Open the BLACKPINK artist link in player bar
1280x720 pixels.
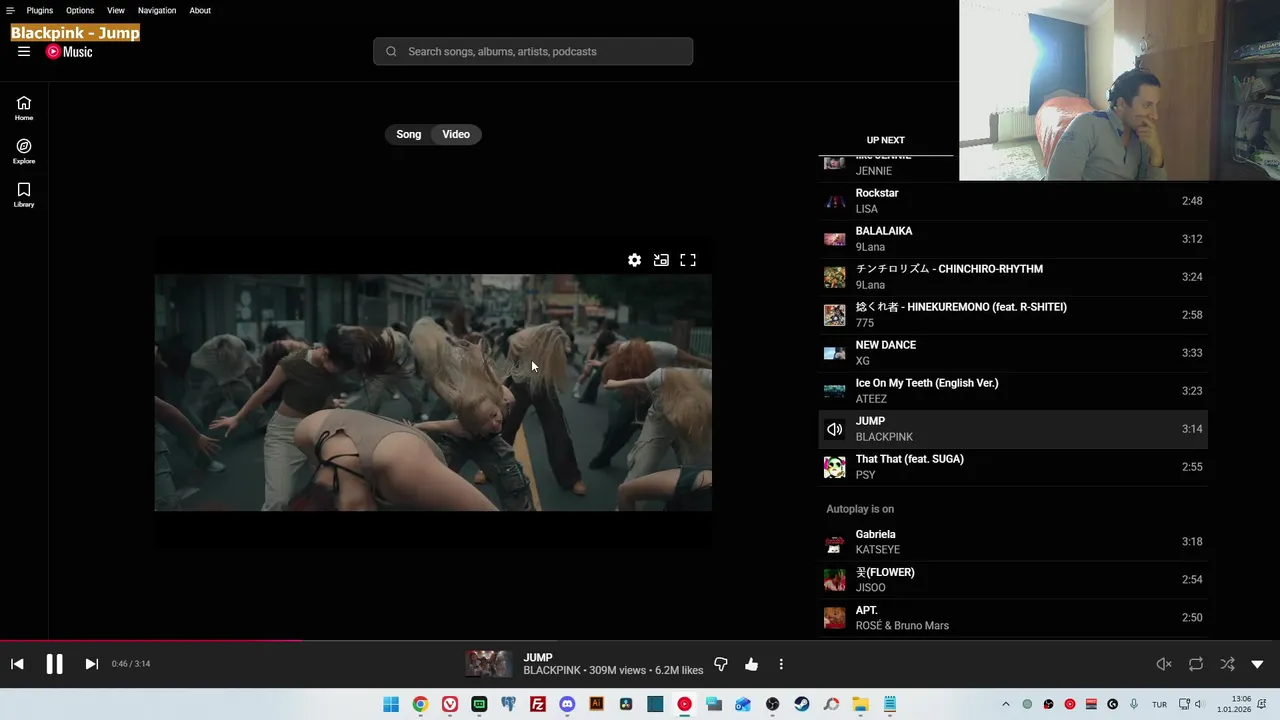pyautogui.click(x=552, y=670)
